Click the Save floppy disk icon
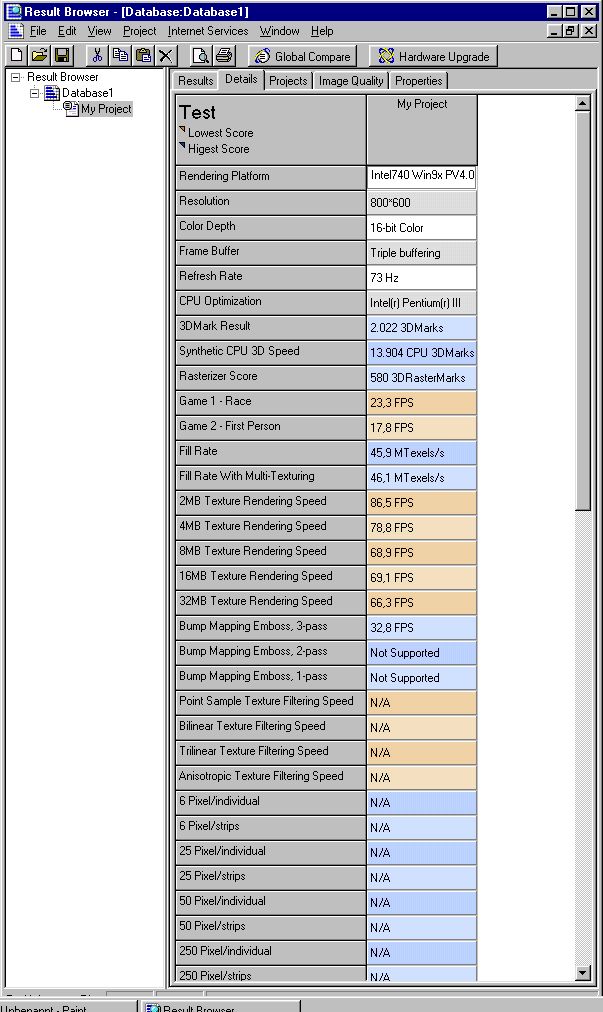This screenshot has width=603, height=1012. [62, 56]
